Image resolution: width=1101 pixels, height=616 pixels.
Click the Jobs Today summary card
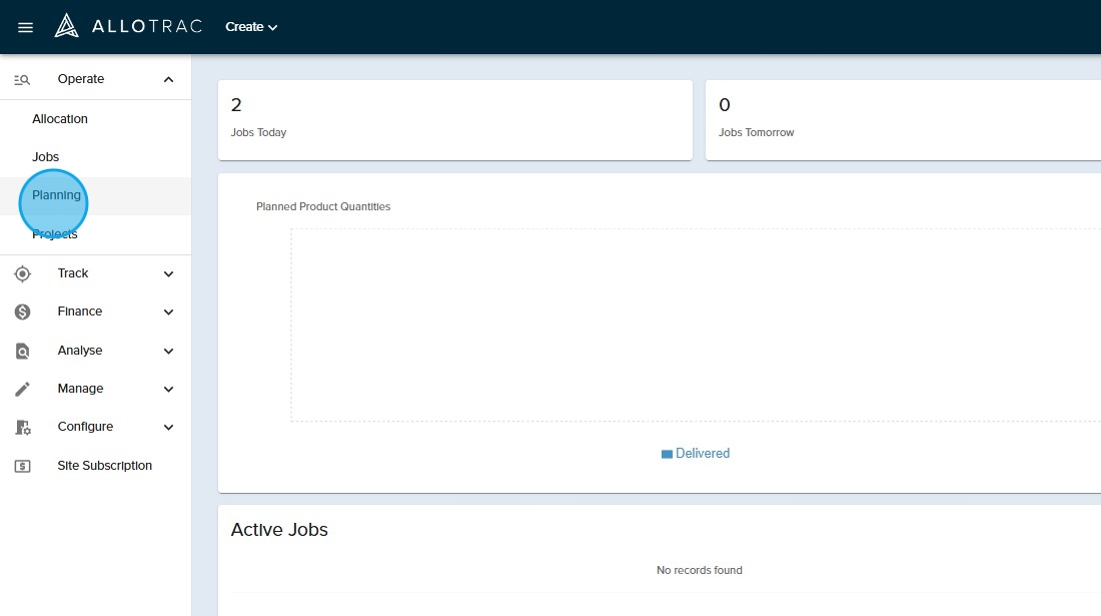point(455,119)
